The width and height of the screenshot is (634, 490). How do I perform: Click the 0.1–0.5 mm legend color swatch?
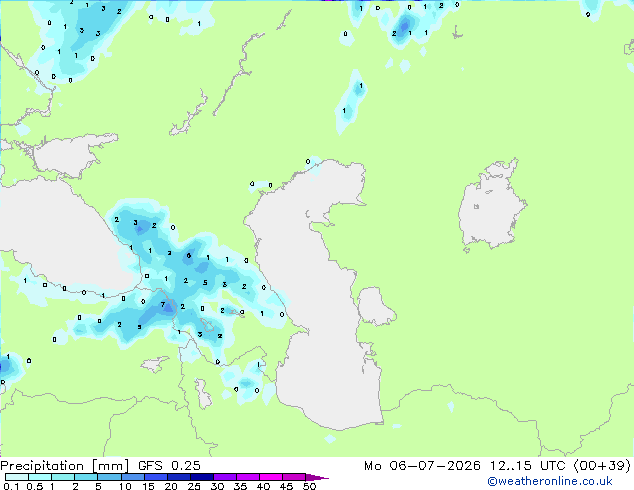(x=17, y=477)
